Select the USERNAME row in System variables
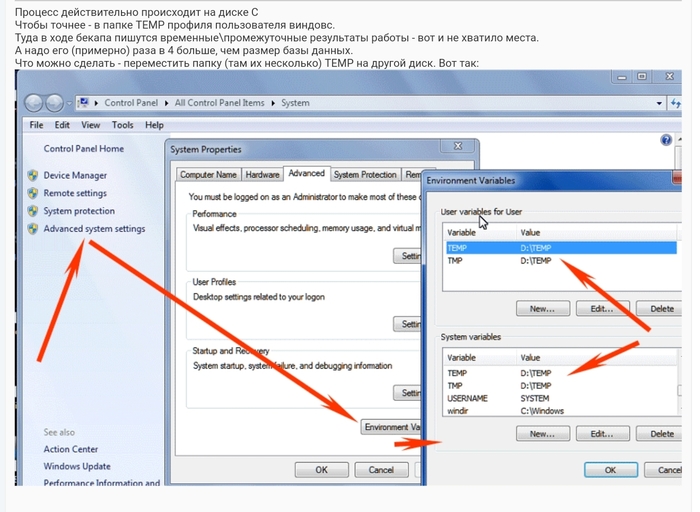The image size is (700, 512). (561, 398)
